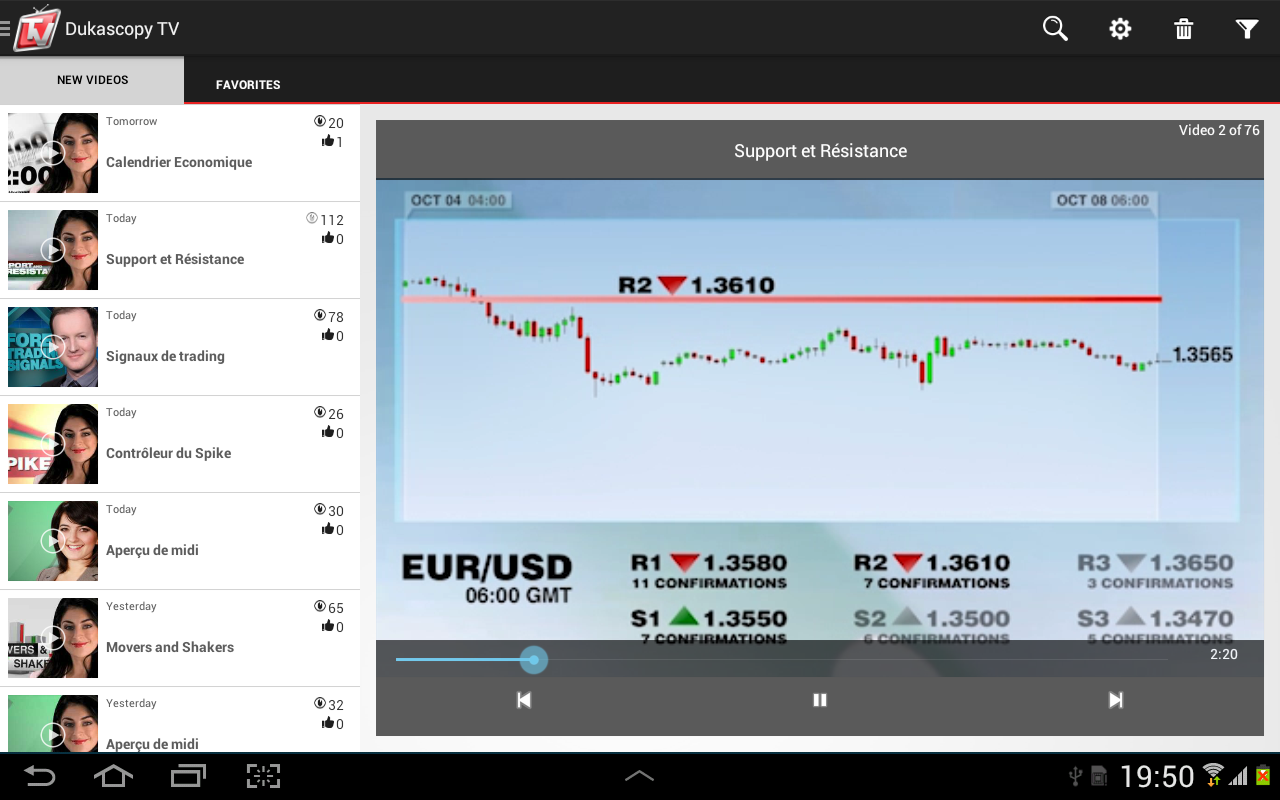Open settings gear in top bar

[x=1120, y=29]
